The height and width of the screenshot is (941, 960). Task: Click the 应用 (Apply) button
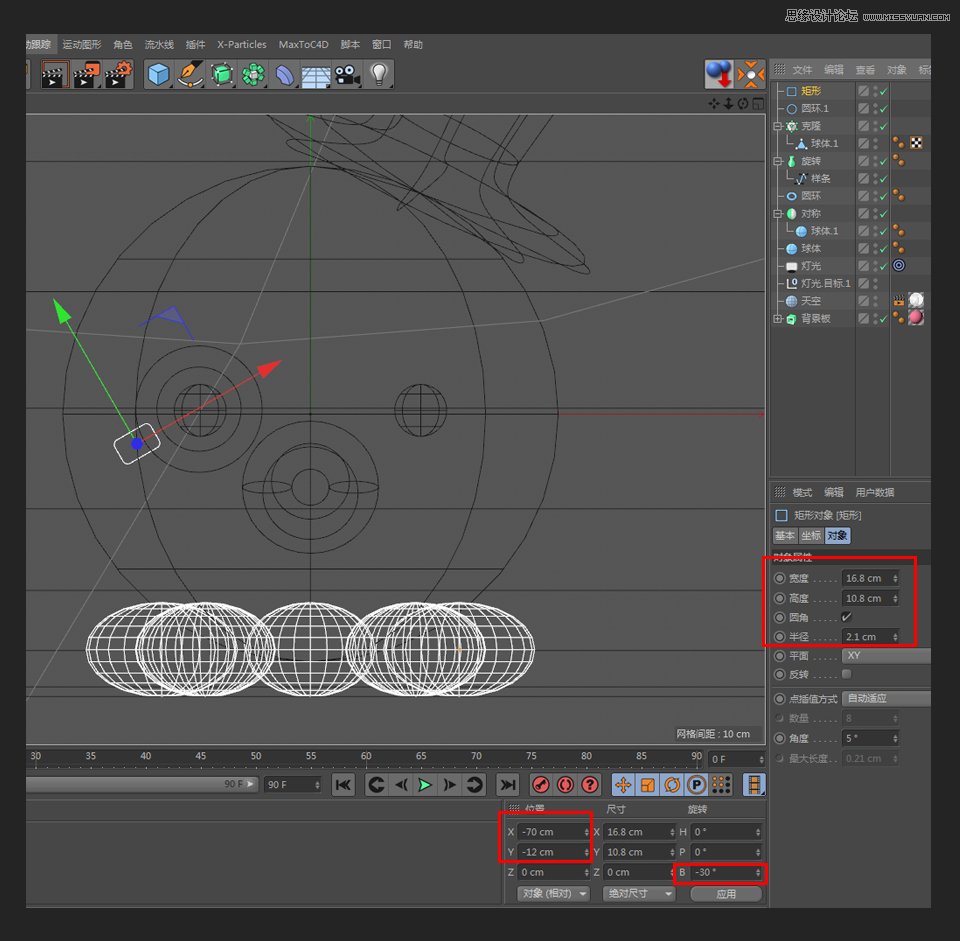click(726, 894)
